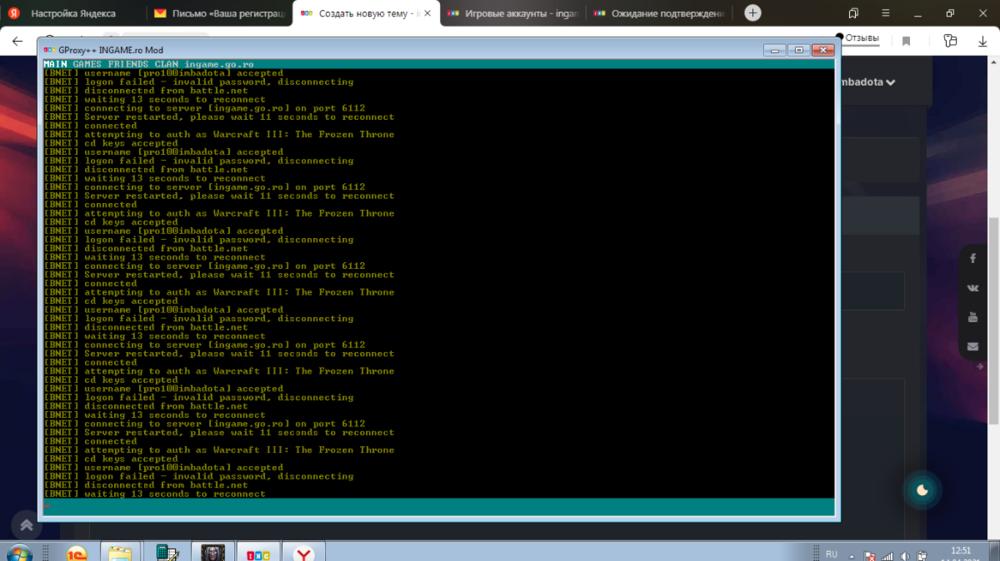Screen dimensions: 1000x561
Task: Click the browser back arrow
Action: click(x=17, y=41)
